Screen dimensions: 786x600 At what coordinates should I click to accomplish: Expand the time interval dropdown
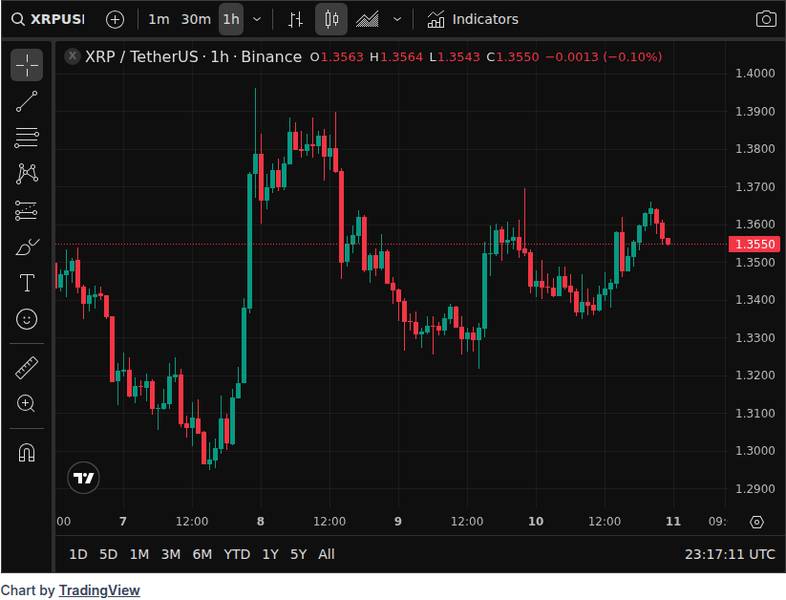click(x=257, y=20)
